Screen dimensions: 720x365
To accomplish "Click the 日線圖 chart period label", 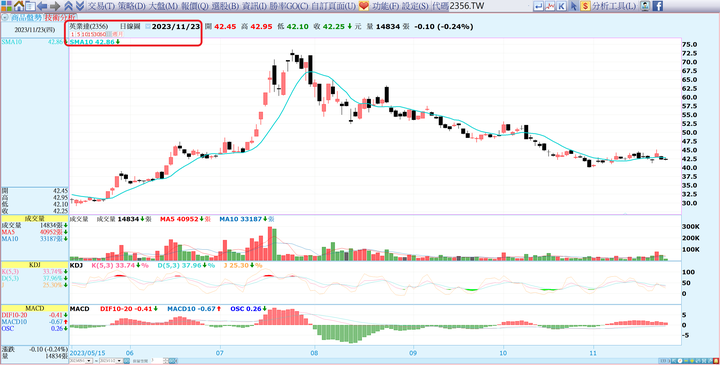I will tap(130, 27).
